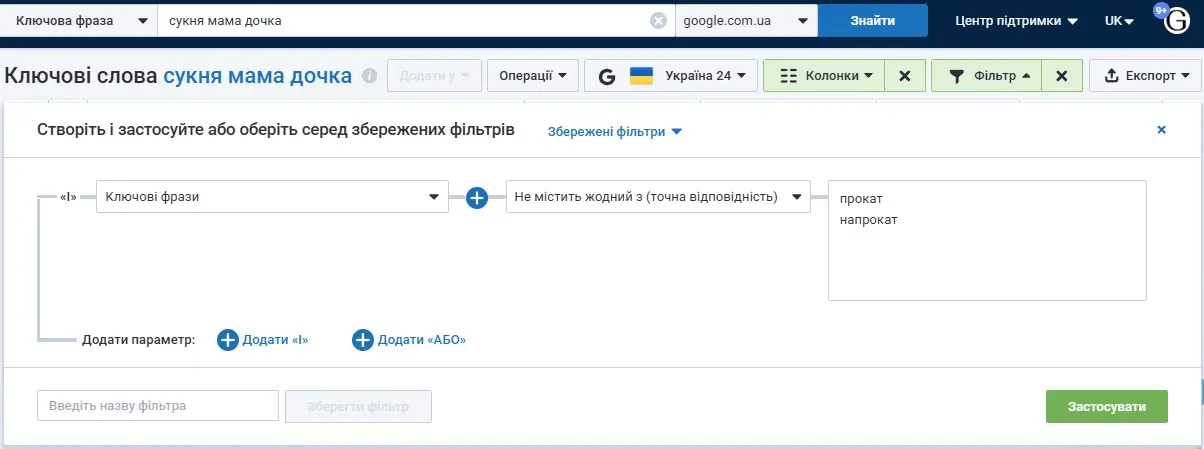Click the plus icon between condition dropdowns
The width and height of the screenshot is (1204, 449).
point(477,197)
